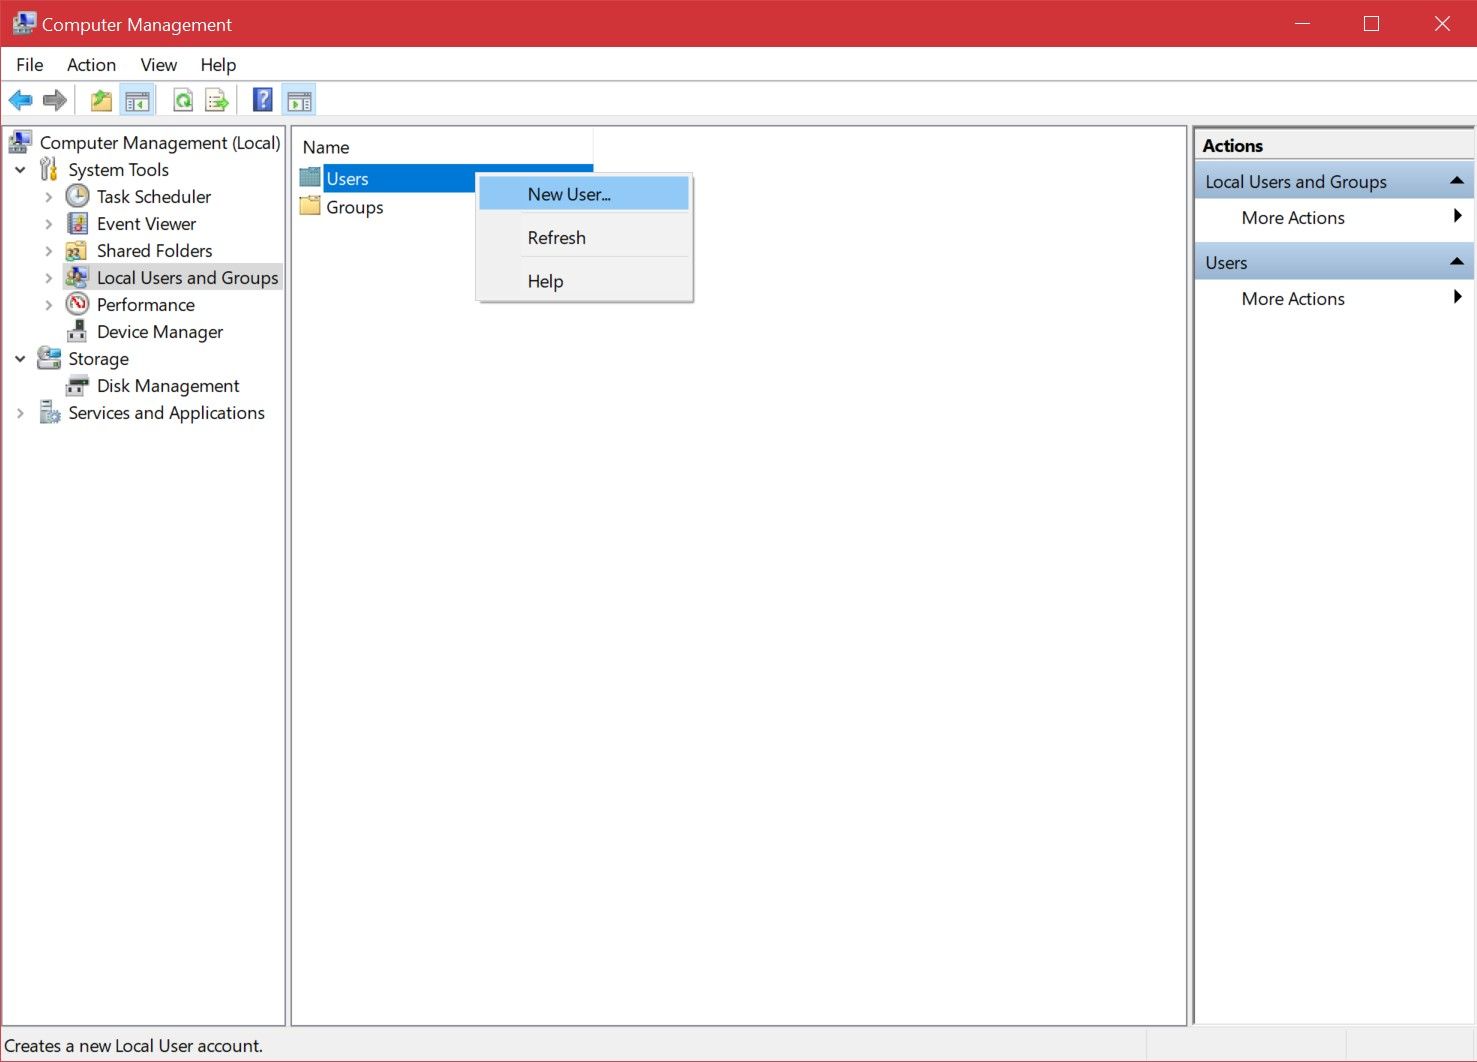This screenshot has width=1477, height=1062.
Task: Click the Name column header
Action: point(326,147)
